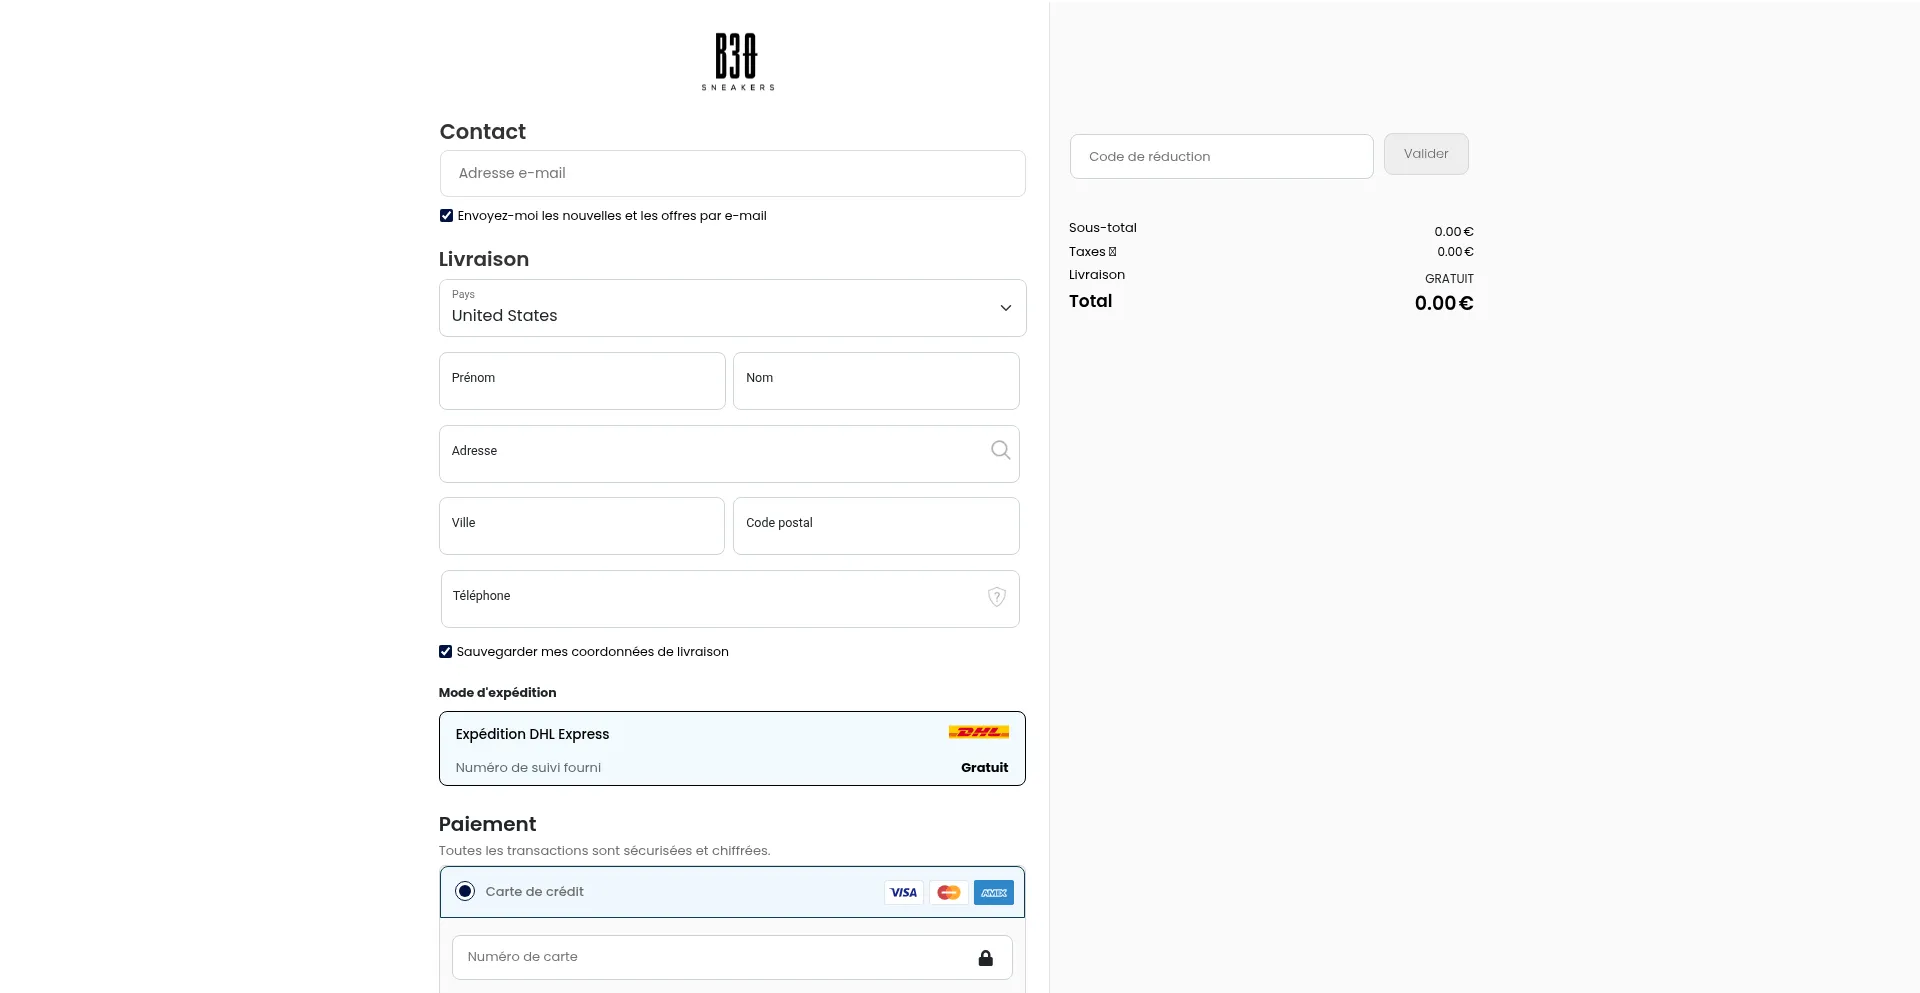The width and height of the screenshot is (1920, 993).
Task: Select the Expédition DHL Express shipping option
Action: [x=731, y=748]
